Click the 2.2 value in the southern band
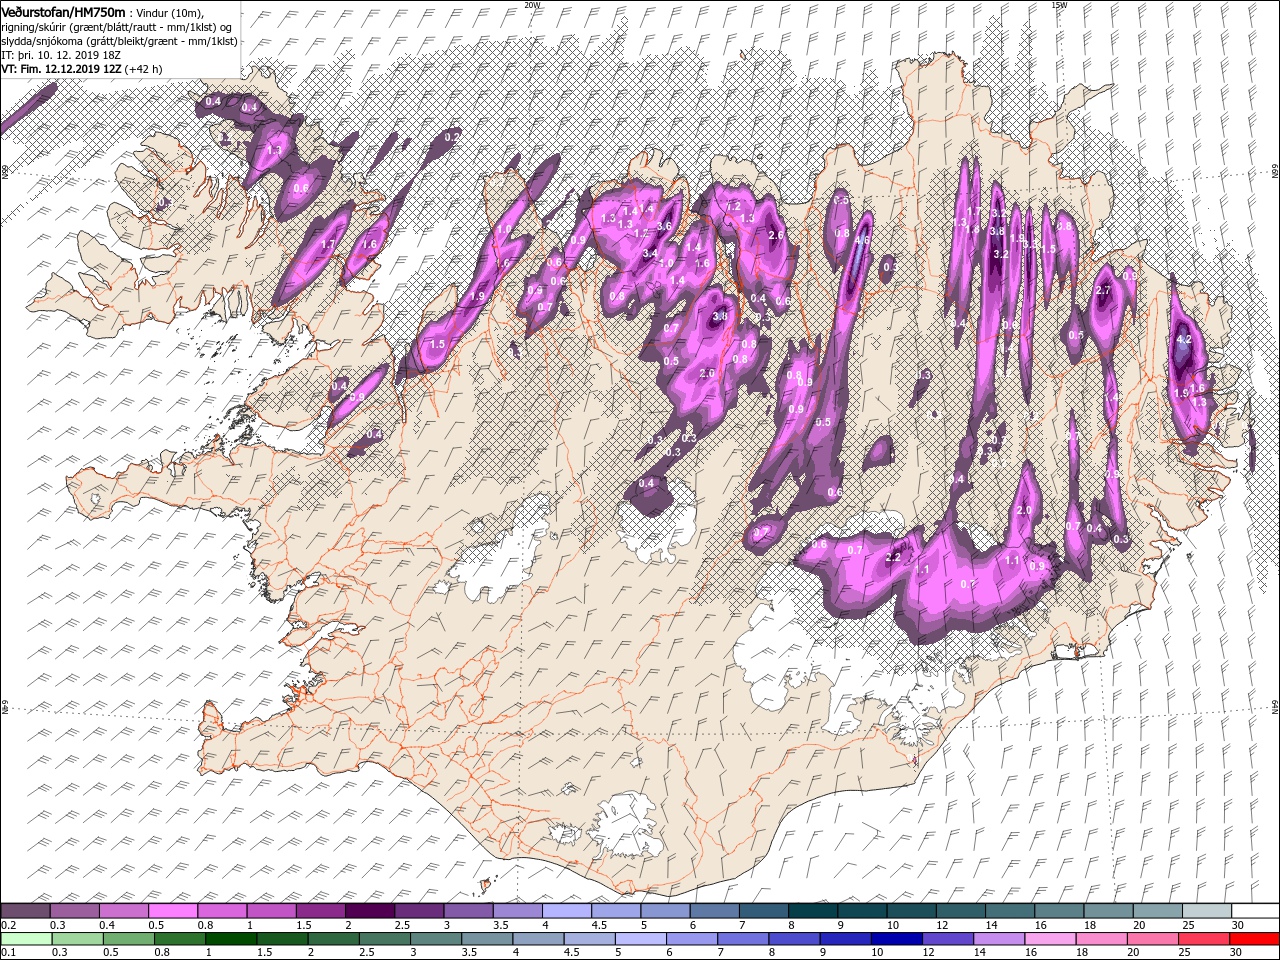 point(894,558)
